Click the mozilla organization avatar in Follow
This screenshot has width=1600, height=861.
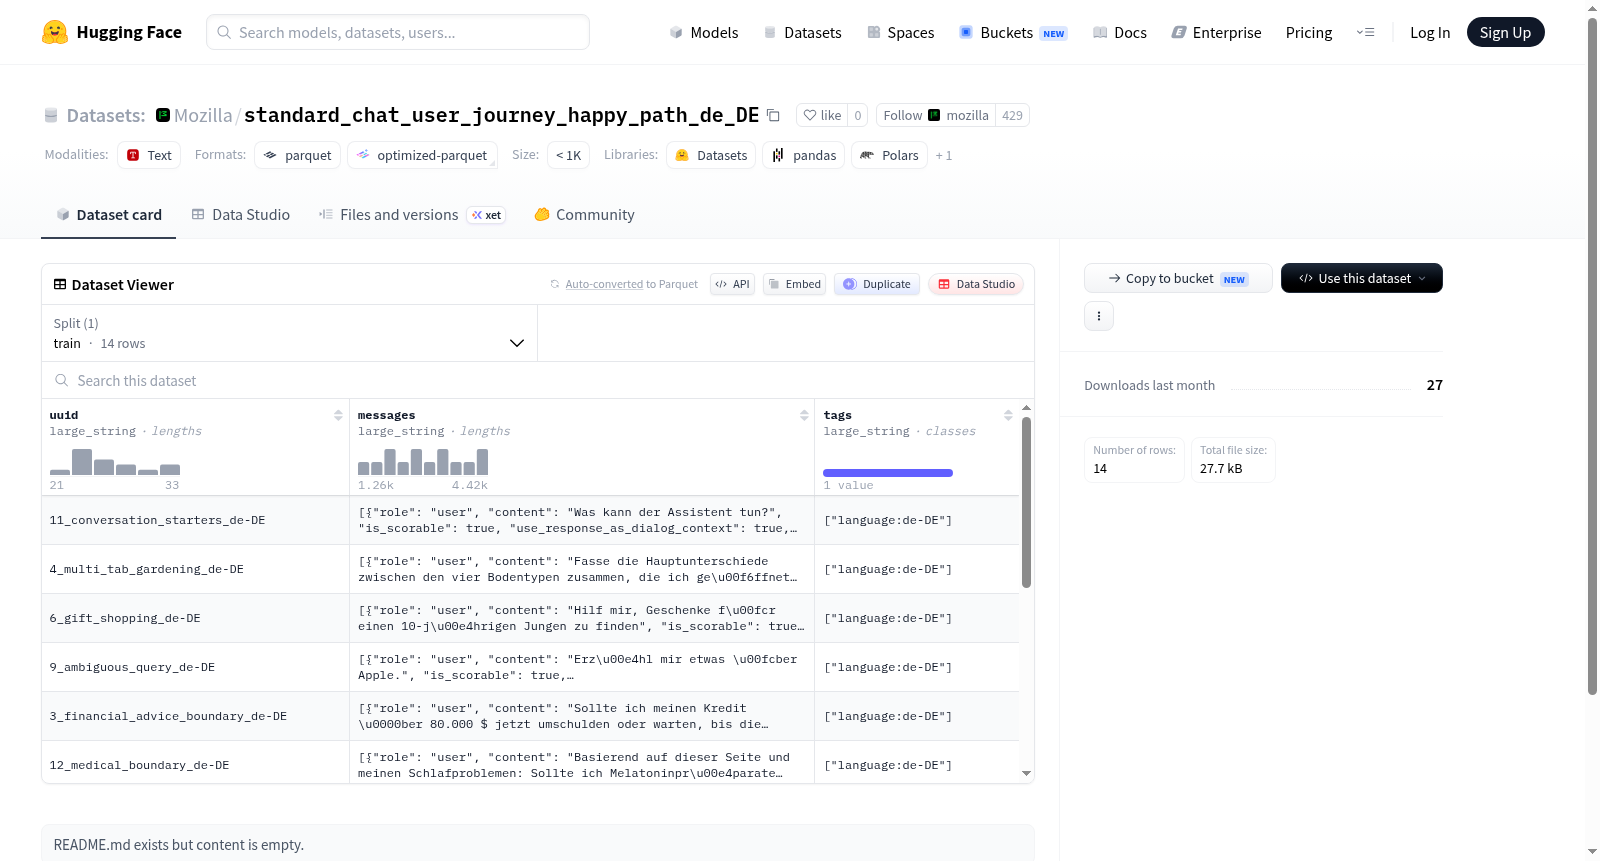point(934,115)
